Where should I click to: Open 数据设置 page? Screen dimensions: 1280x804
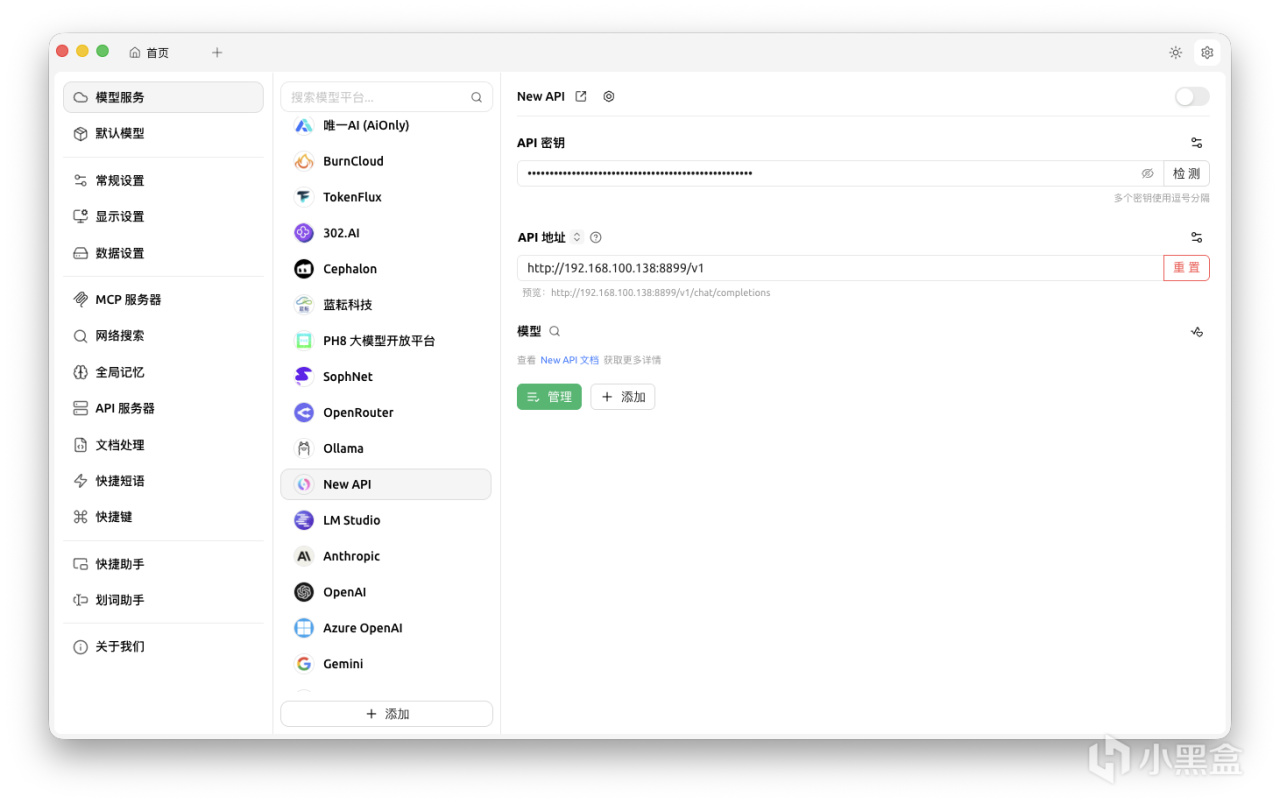point(163,253)
